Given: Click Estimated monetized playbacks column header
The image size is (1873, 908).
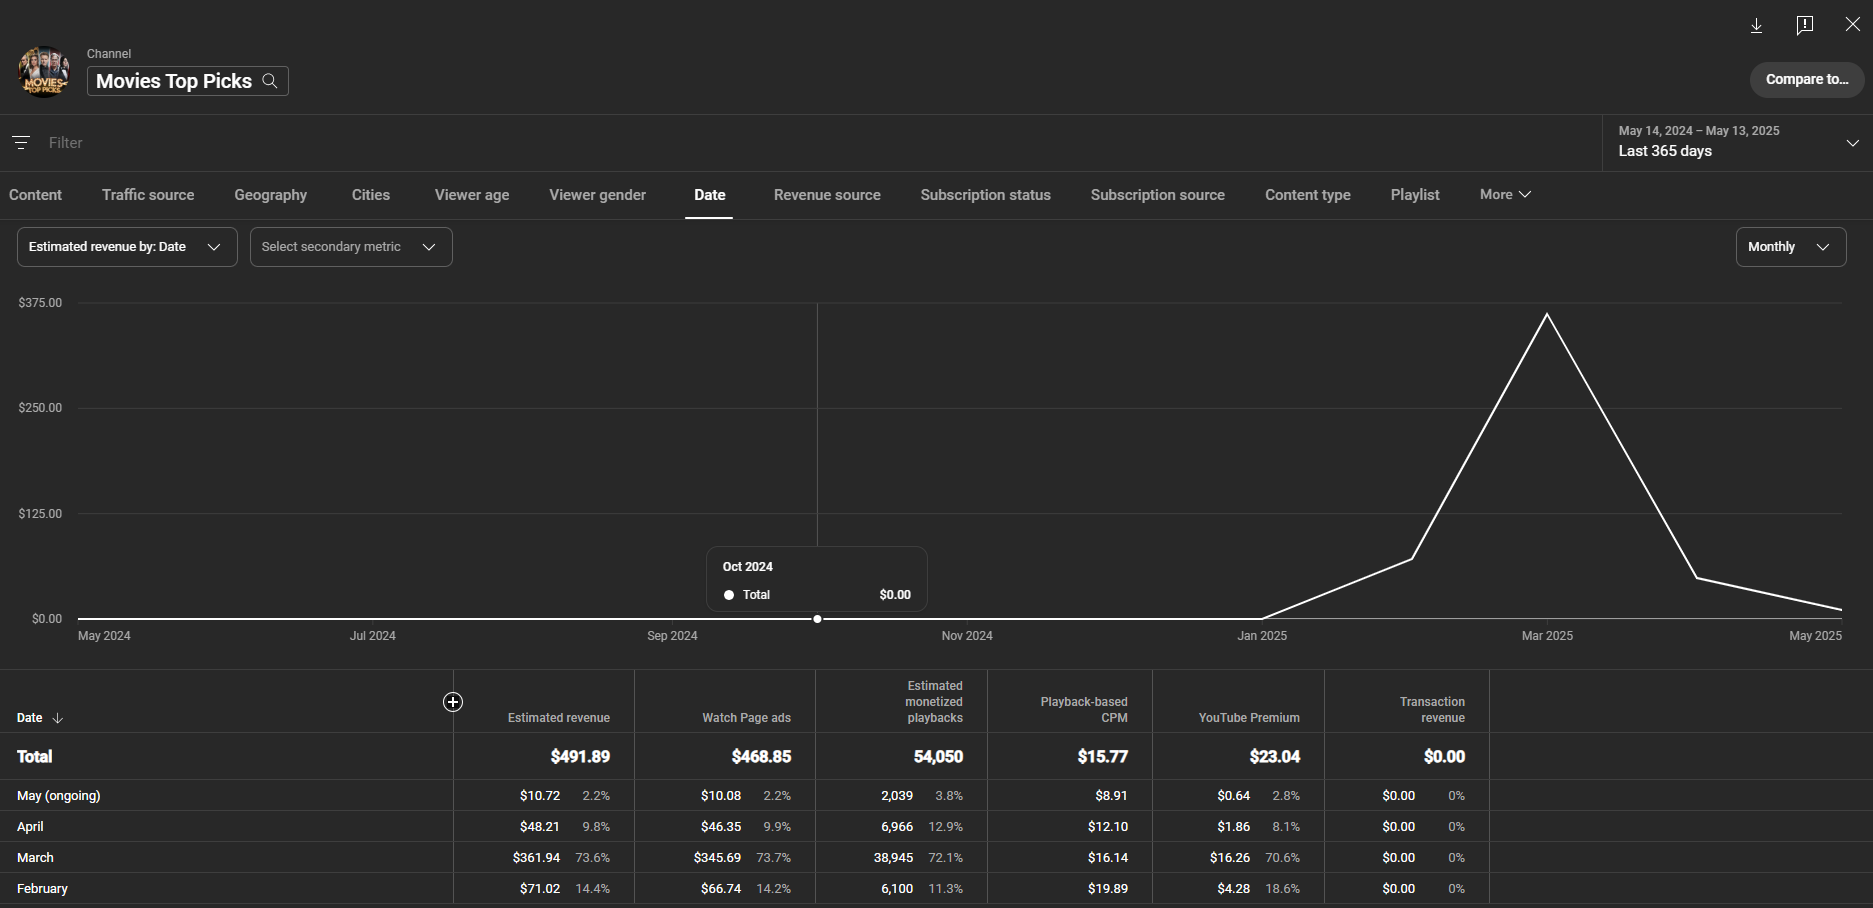Looking at the screenshot, I should pyautogui.click(x=934, y=702).
